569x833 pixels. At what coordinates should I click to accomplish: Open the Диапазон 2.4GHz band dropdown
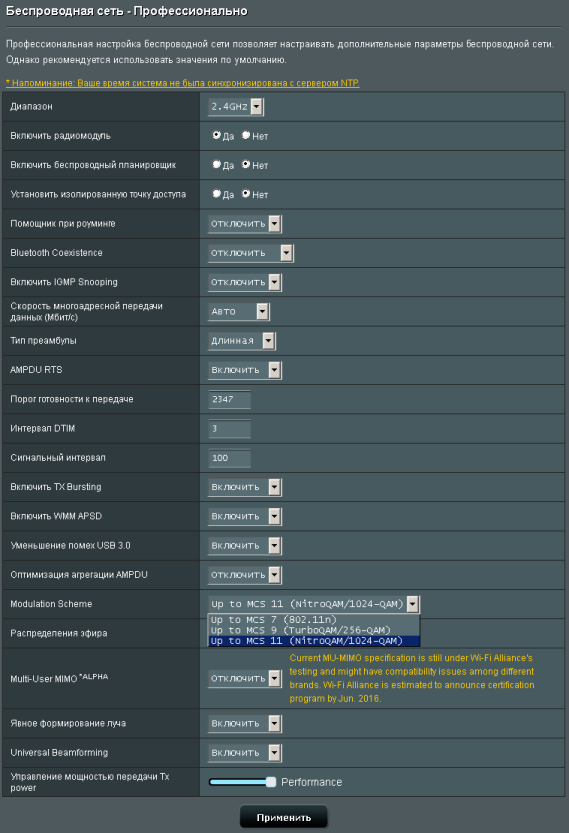pyautogui.click(x=236, y=107)
